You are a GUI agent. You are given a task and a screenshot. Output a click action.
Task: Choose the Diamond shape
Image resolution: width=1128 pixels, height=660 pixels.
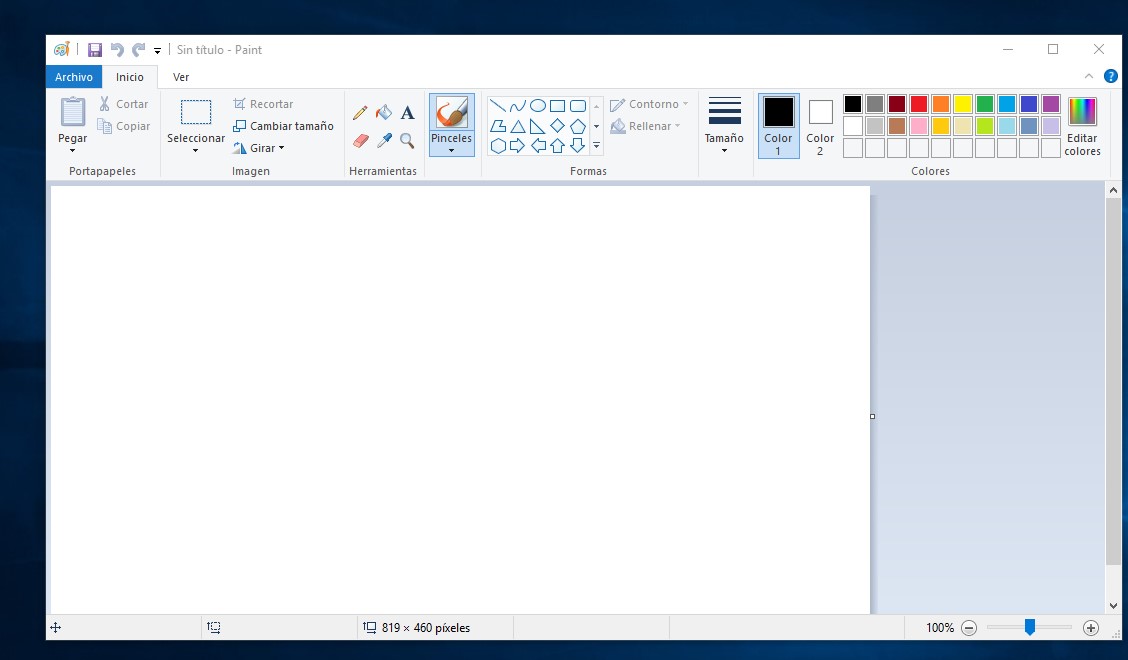click(x=558, y=126)
